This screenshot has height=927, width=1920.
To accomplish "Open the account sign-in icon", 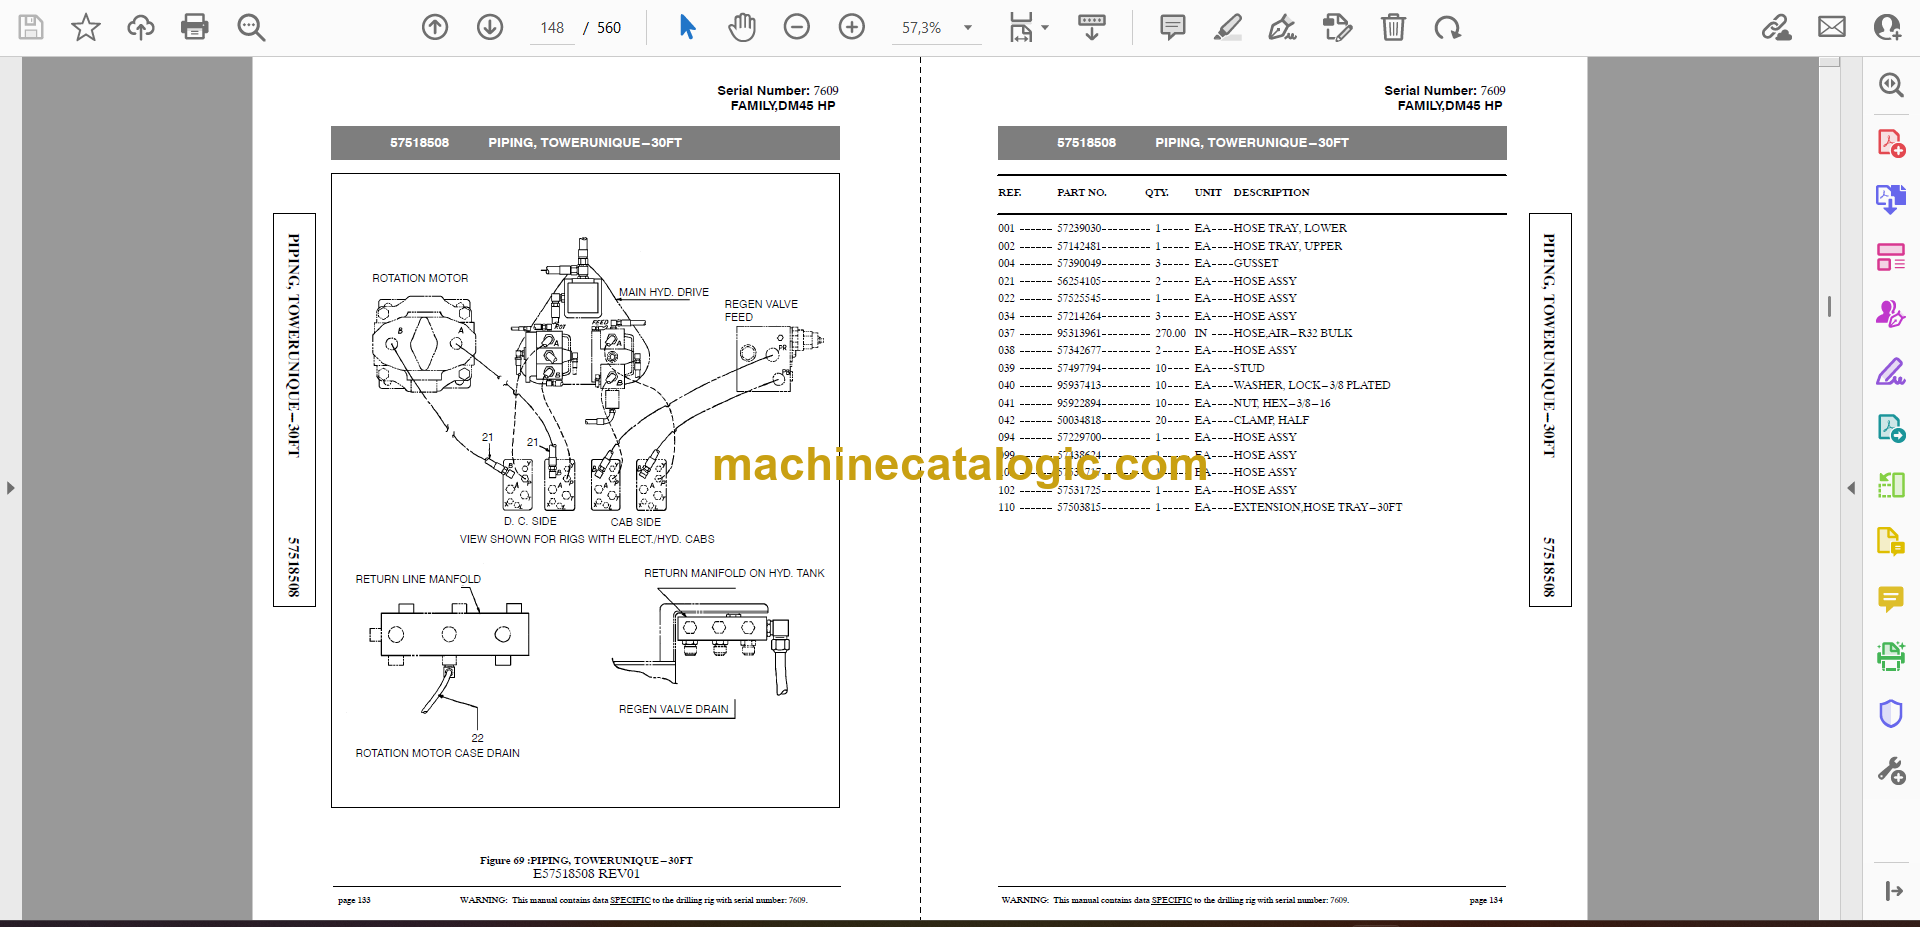I will [x=1887, y=27].
